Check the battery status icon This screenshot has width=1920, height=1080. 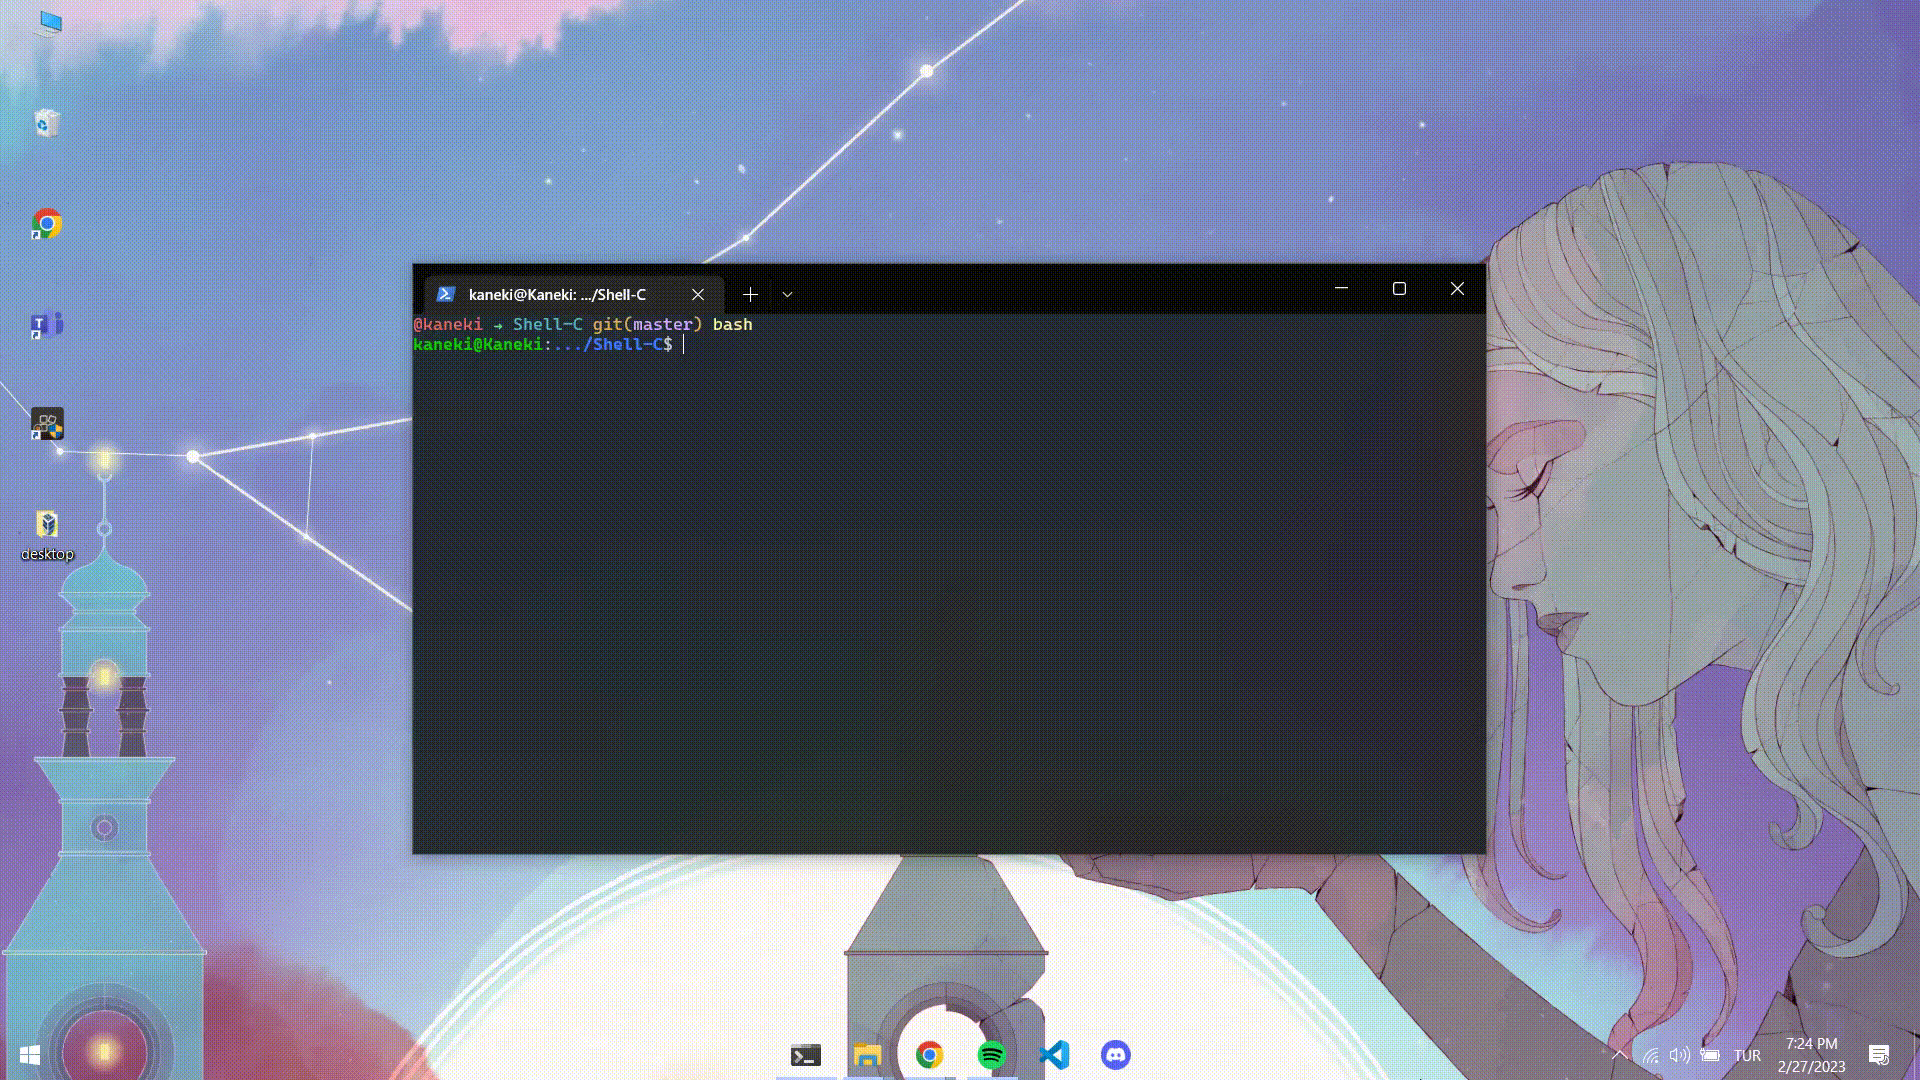(x=1710, y=1055)
